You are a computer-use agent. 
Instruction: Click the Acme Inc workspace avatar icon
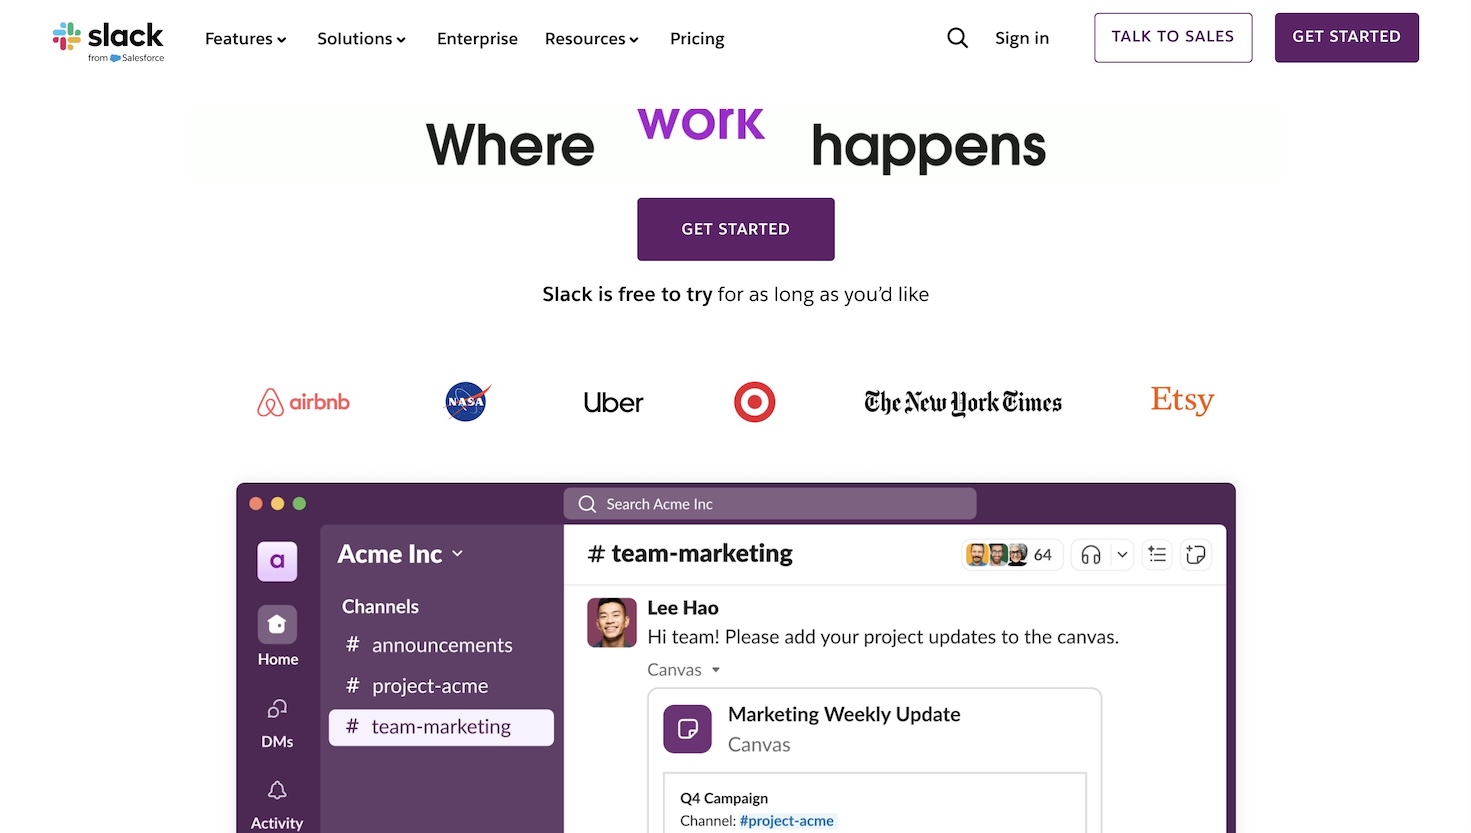(x=277, y=561)
